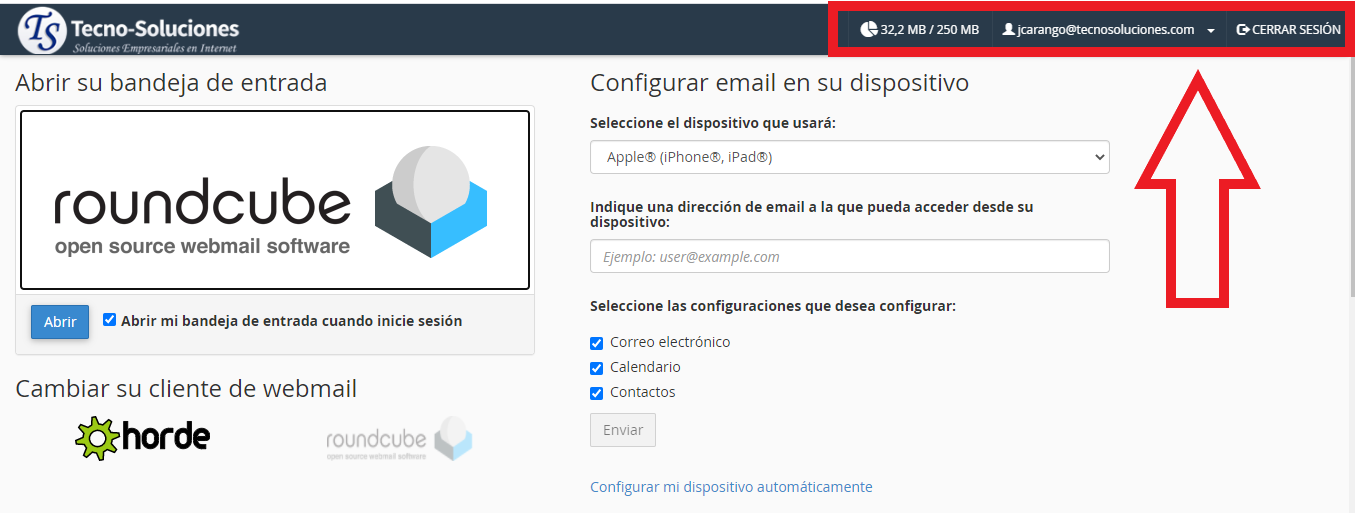Open the jcarango@tecnosoluciones.com user menu
The image size is (1355, 513).
[x=1104, y=30]
